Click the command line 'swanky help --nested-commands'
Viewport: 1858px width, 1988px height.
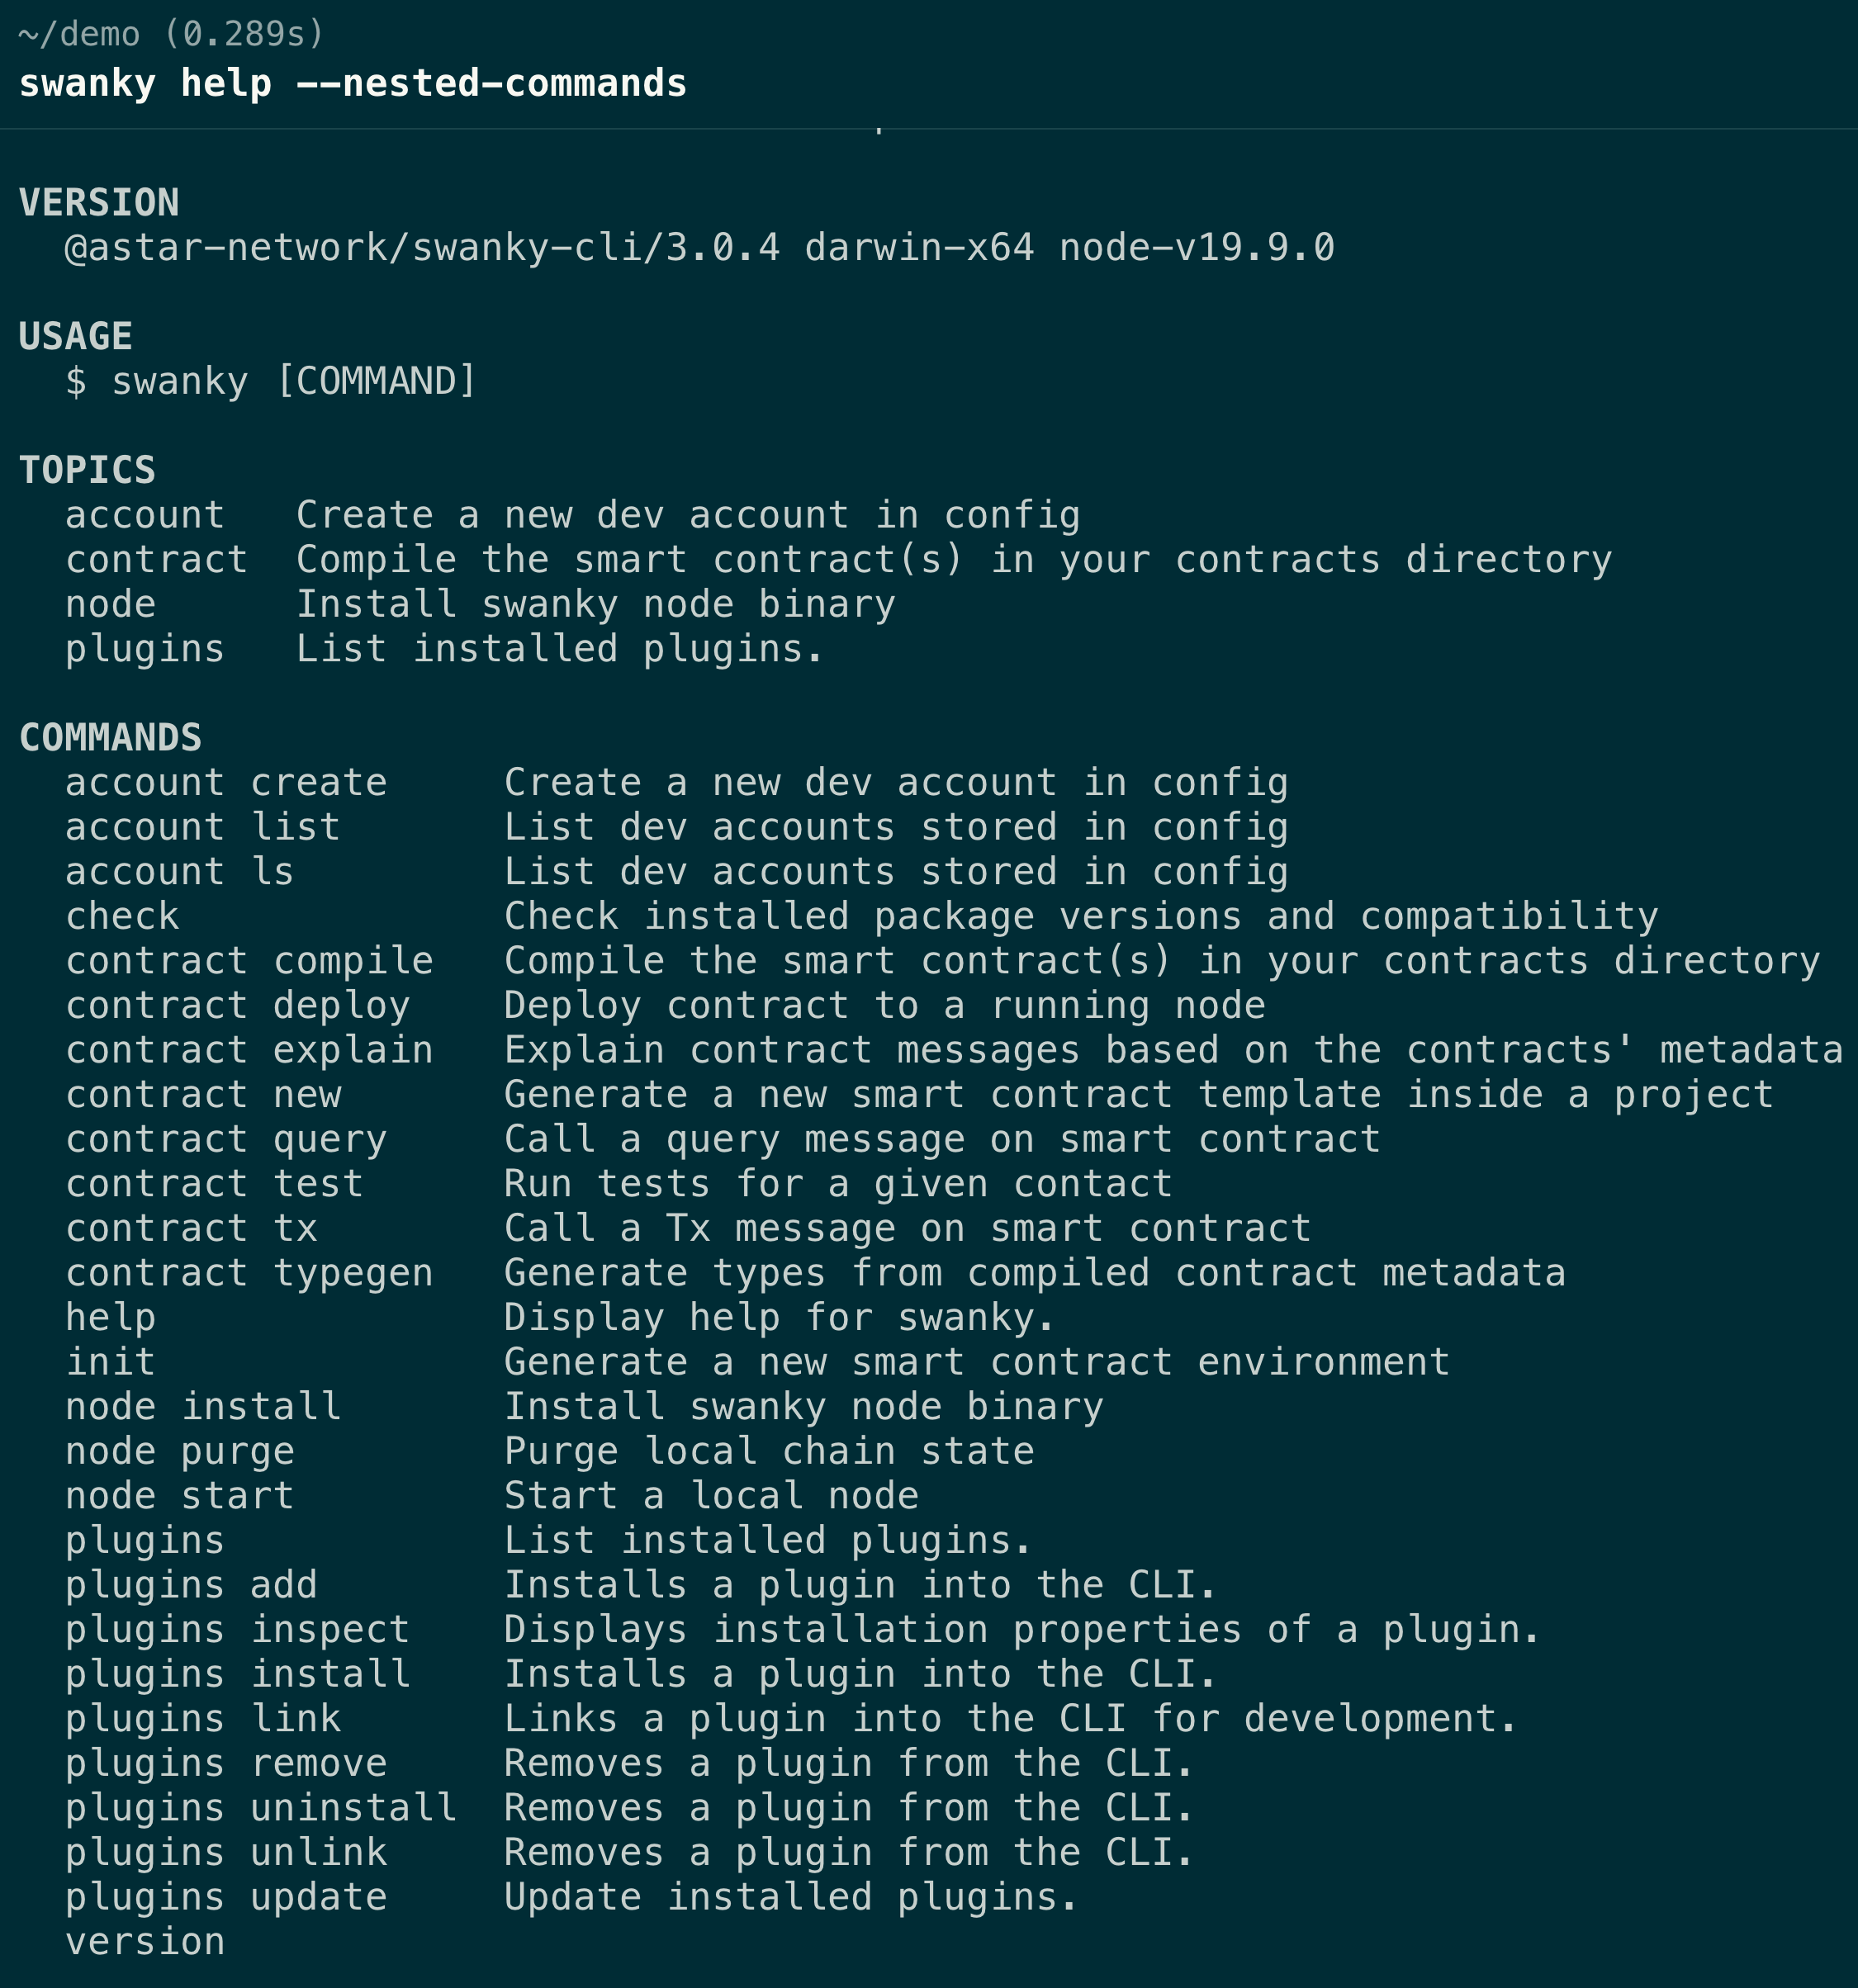[352, 83]
